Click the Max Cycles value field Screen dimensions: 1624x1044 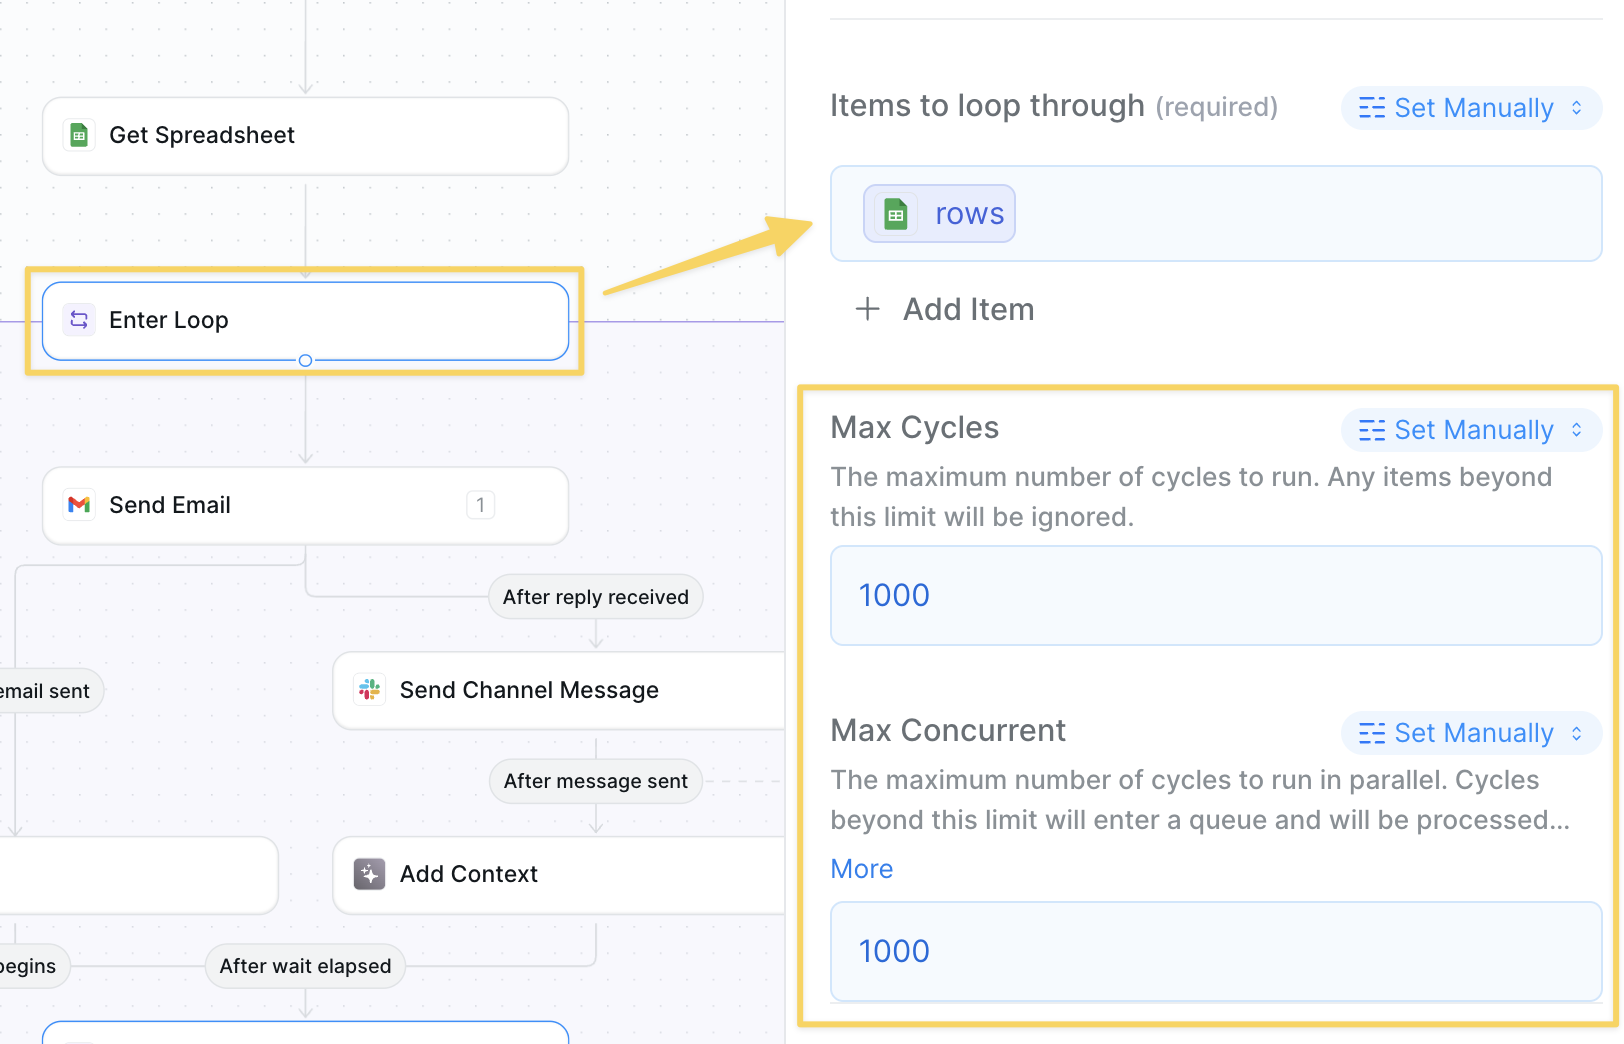coord(1216,595)
